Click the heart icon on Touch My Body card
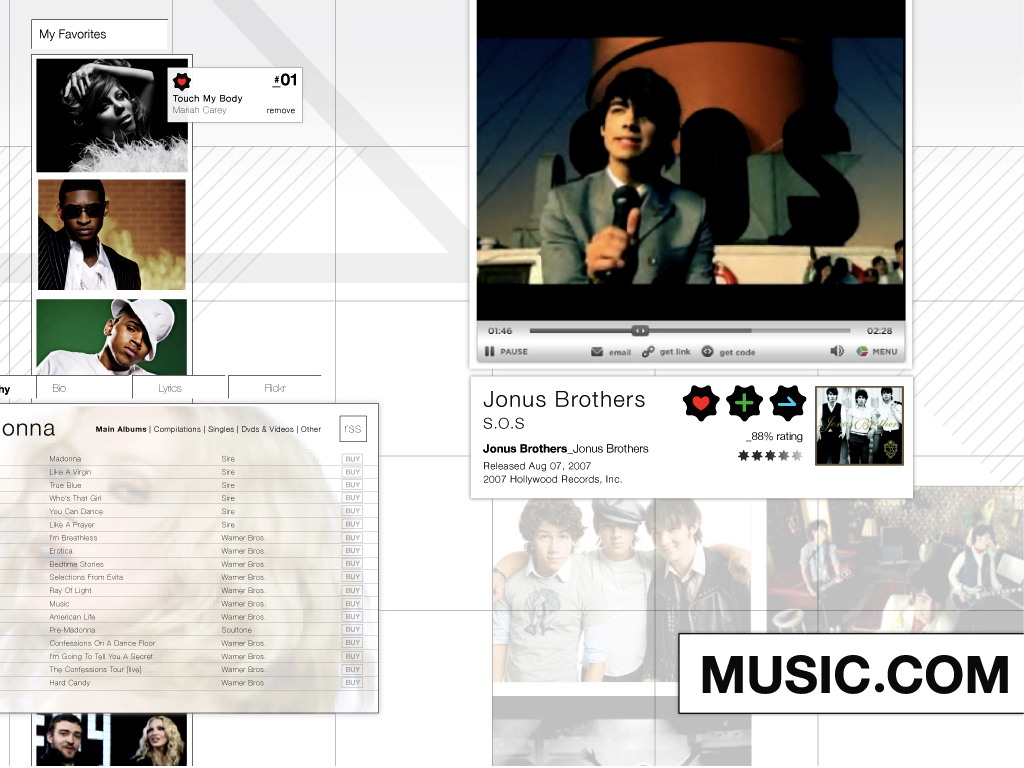This screenshot has height=768, width=1024. [182, 81]
